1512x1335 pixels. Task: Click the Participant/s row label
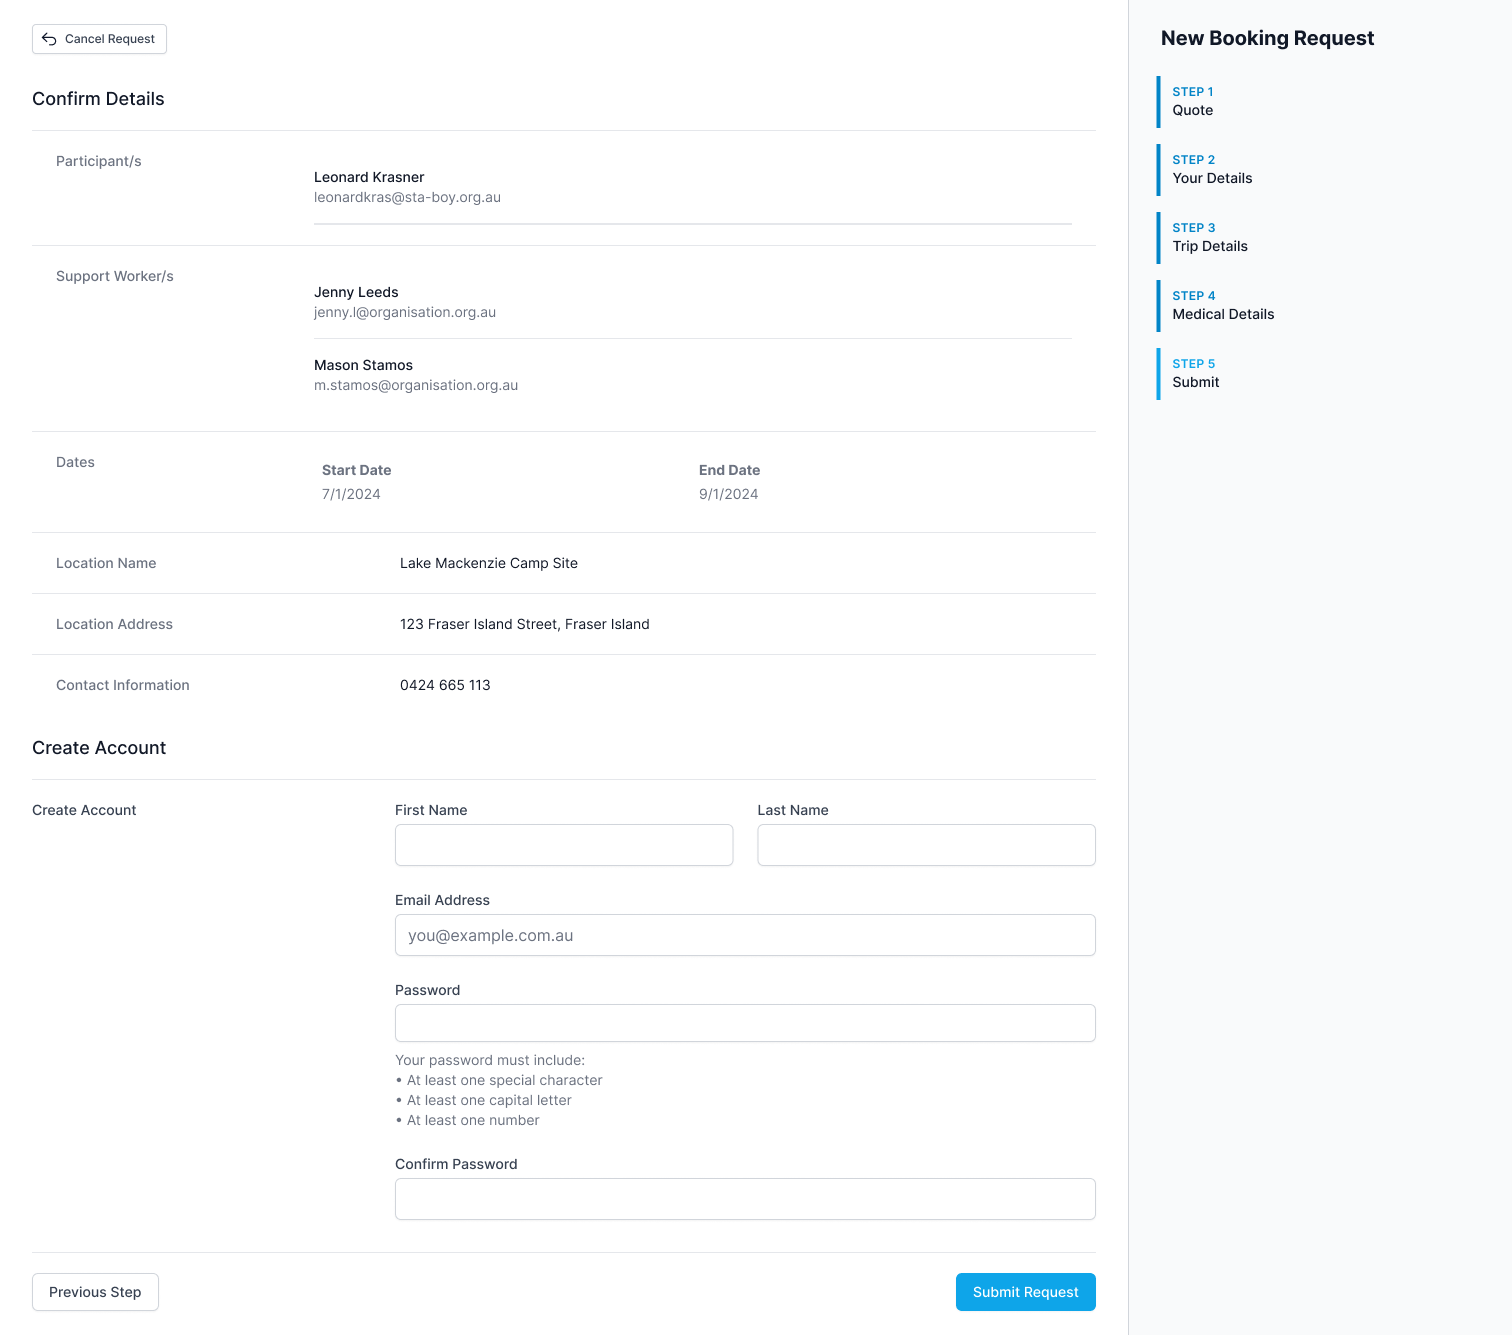coord(99,161)
